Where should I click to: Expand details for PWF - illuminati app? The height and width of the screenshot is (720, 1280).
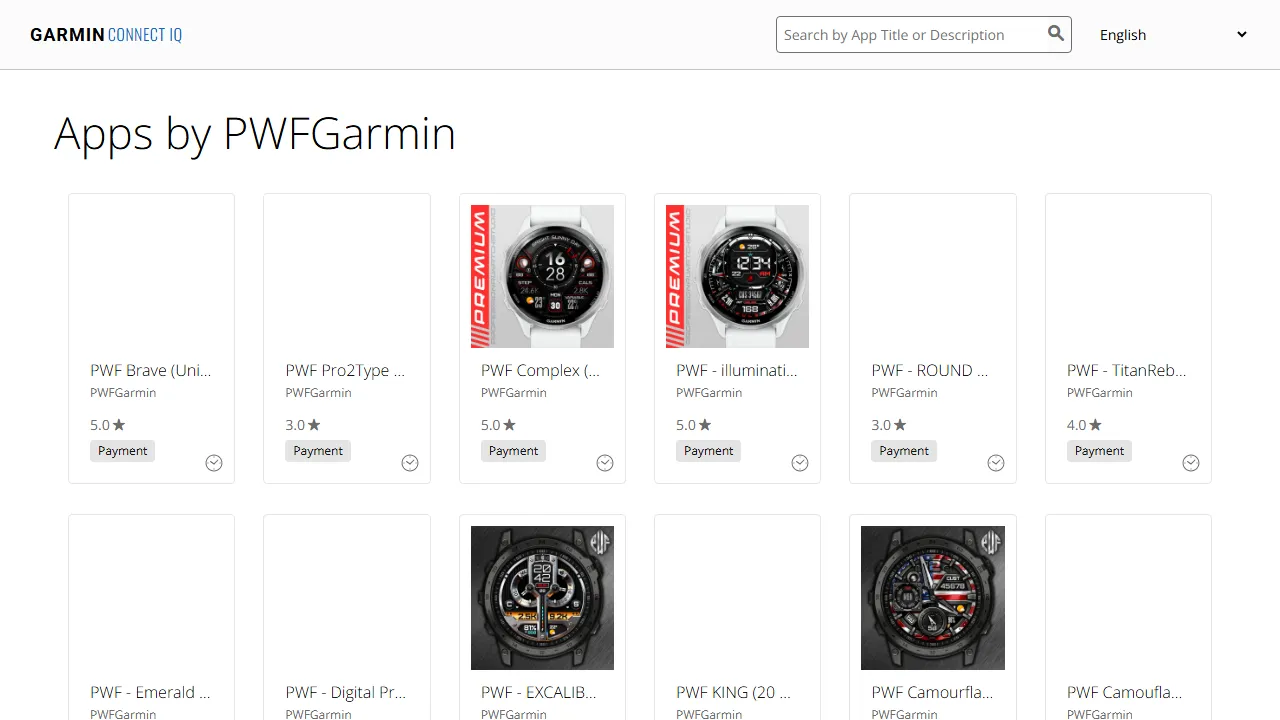(800, 462)
